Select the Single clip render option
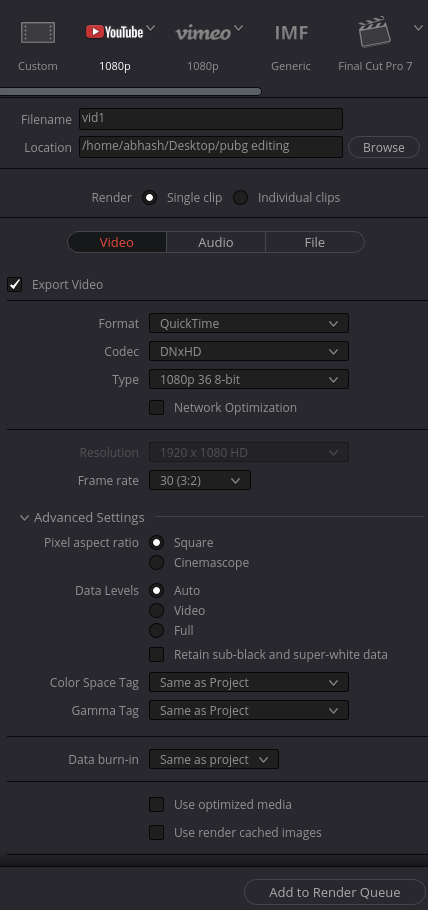 tap(150, 198)
